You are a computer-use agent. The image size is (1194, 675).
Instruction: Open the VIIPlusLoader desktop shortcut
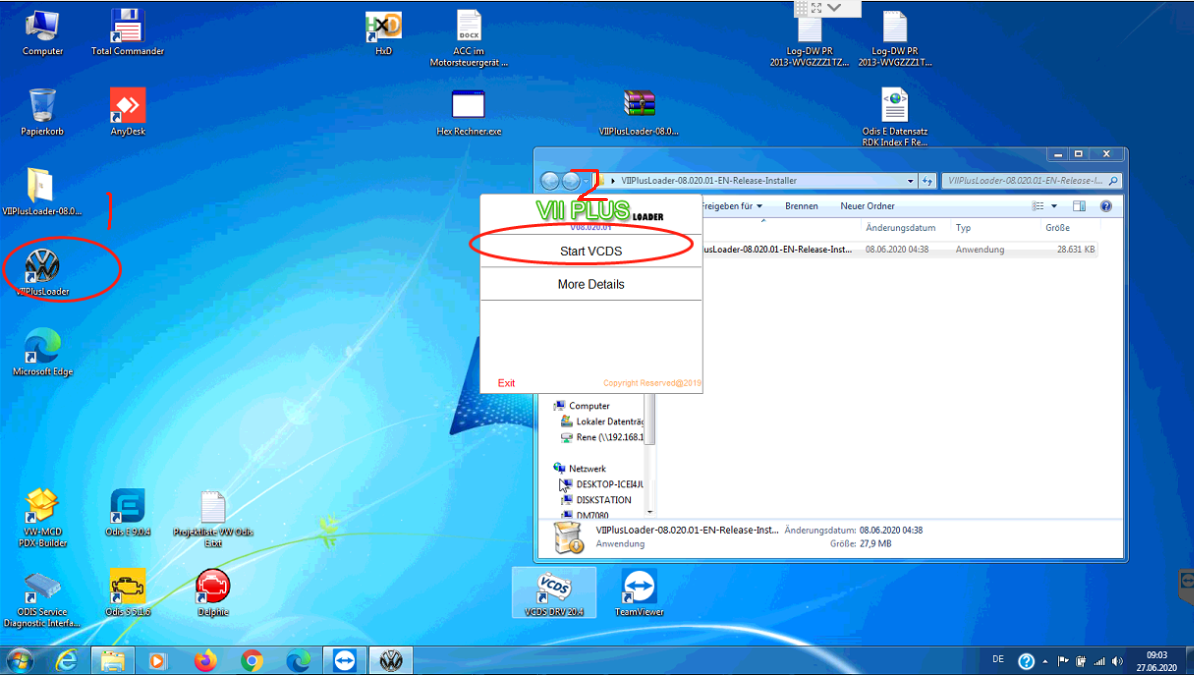[x=42, y=268]
